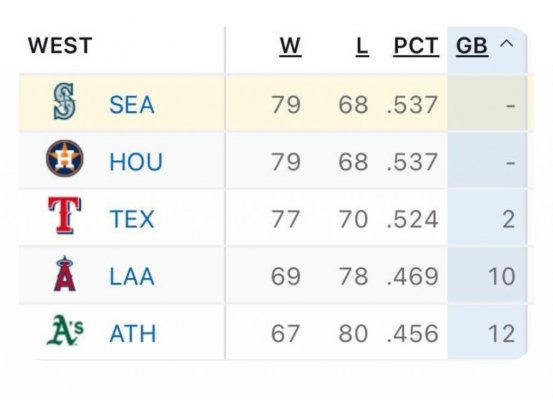Click the Texas Rangers logo

click(65, 215)
